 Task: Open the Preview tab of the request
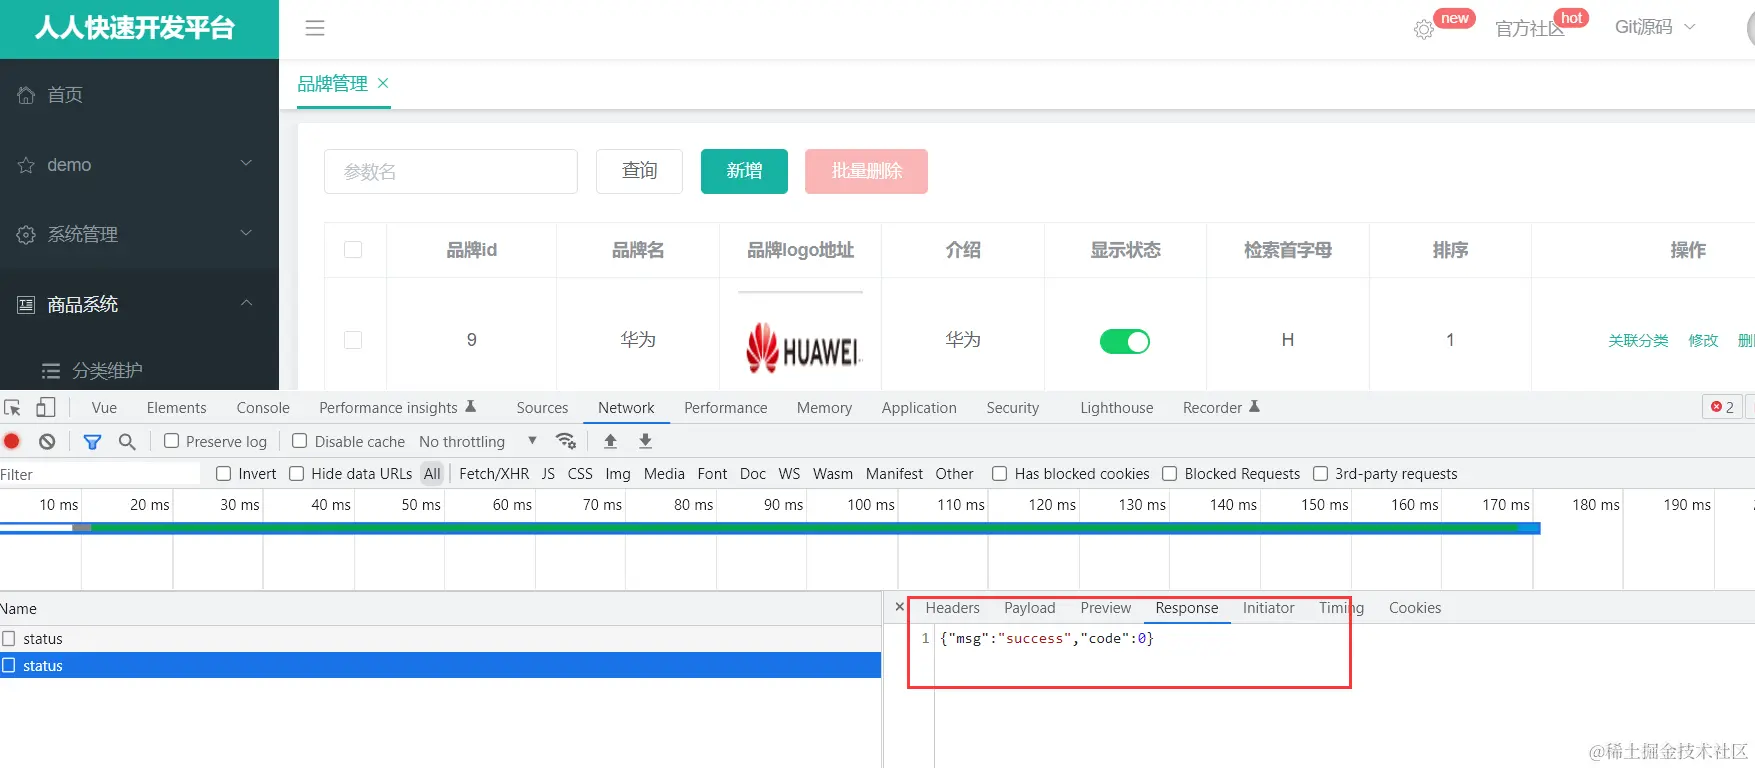1105,608
